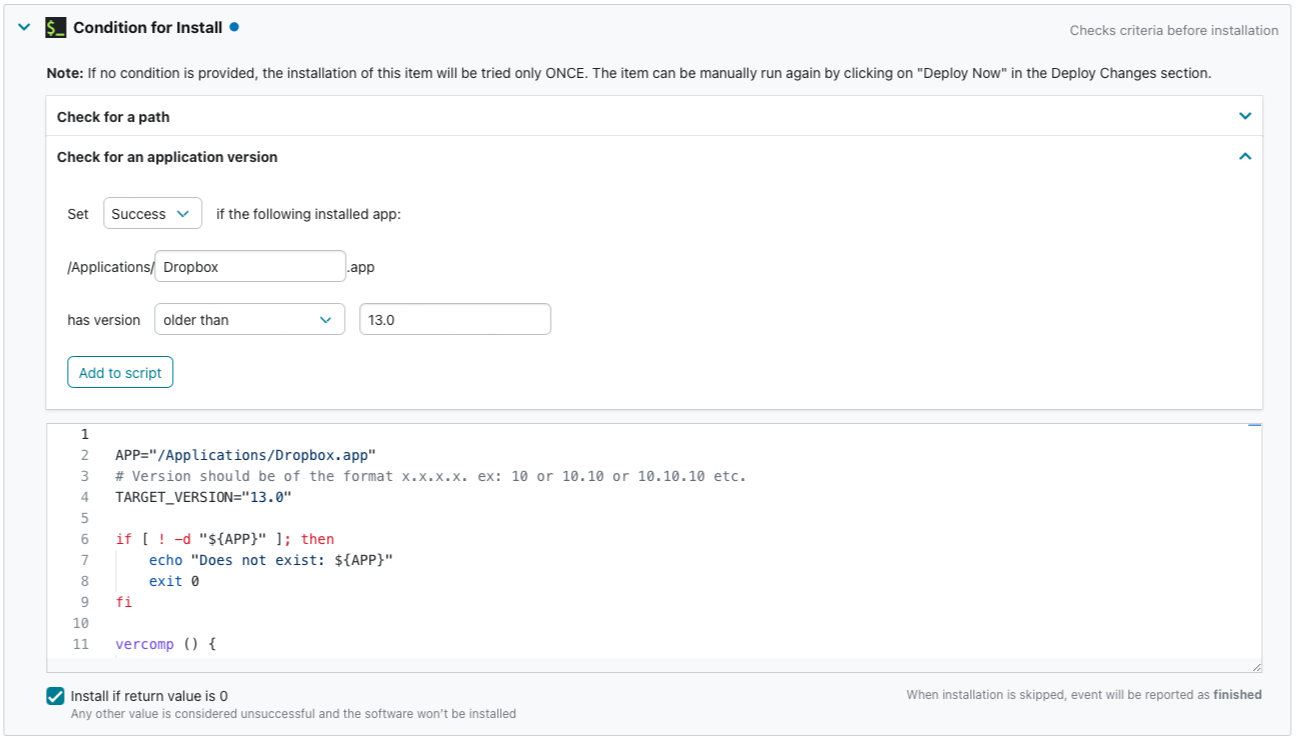Collapse the Condition for Install section
Screen dimensions: 1297x740
[x=23, y=27]
